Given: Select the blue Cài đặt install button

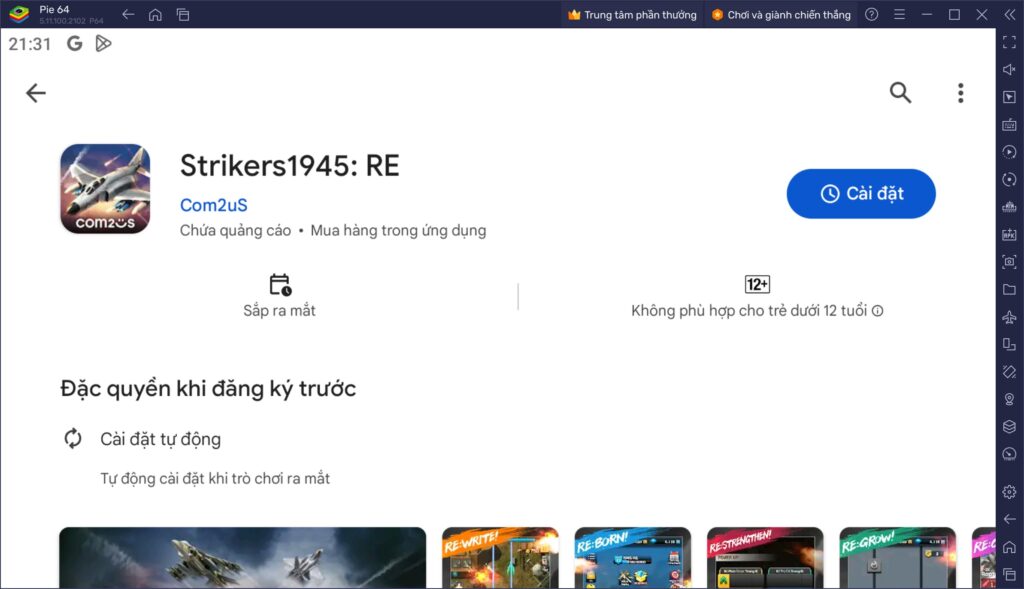Looking at the screenshot, I should coord(860,194).
